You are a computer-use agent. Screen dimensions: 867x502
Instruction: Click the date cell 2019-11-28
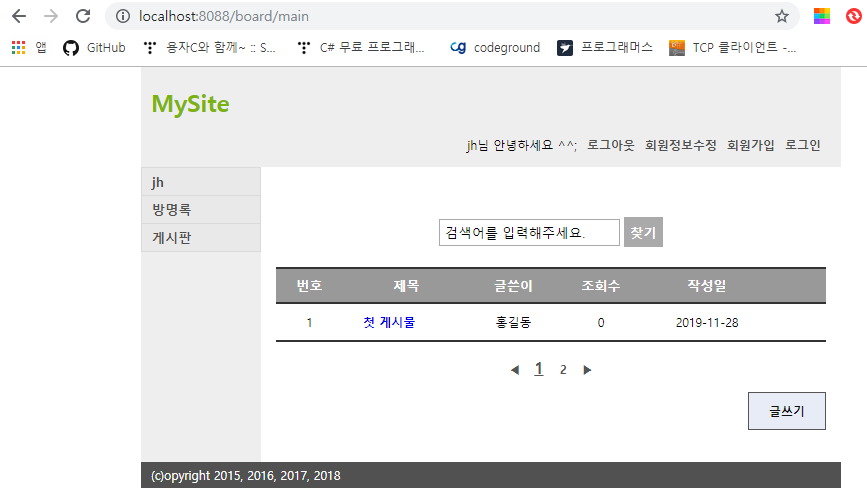[x=707, y=322]
